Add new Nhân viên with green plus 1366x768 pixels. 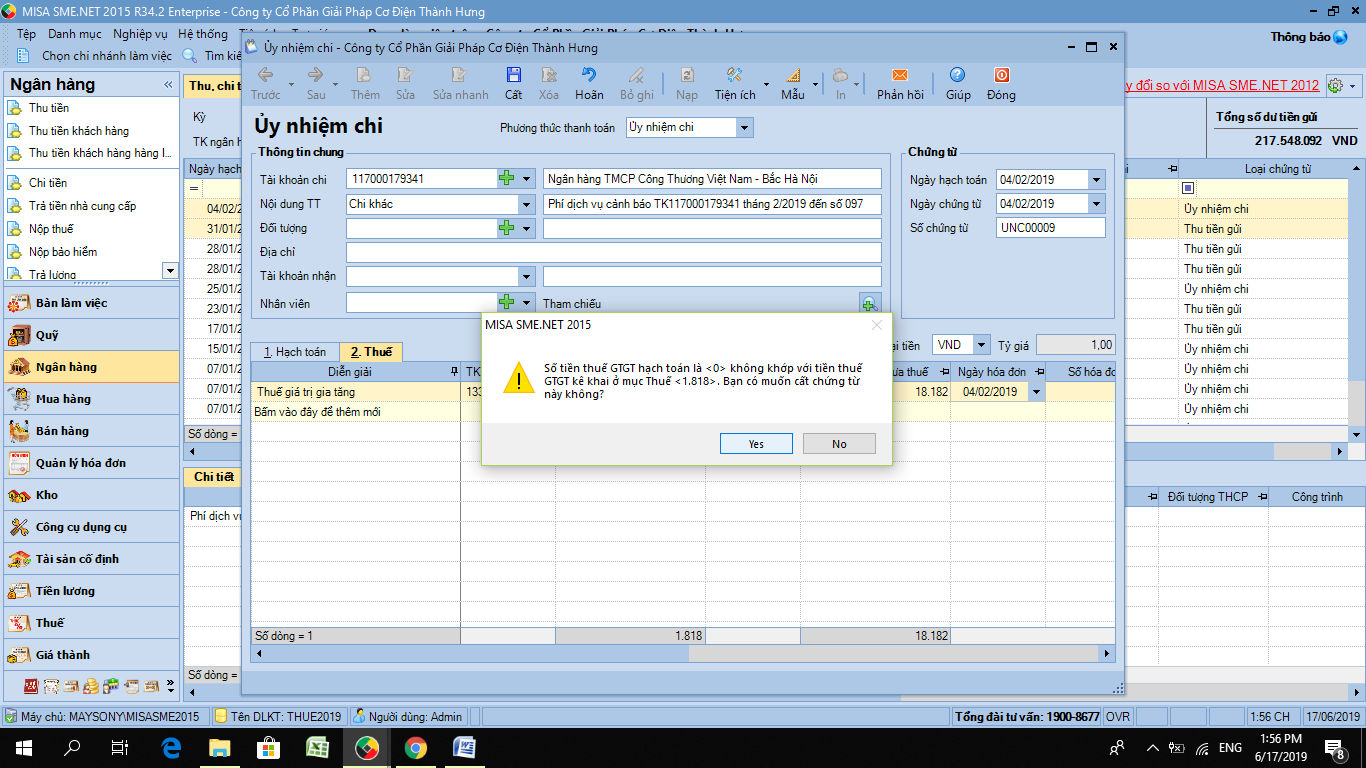(507, 302)
